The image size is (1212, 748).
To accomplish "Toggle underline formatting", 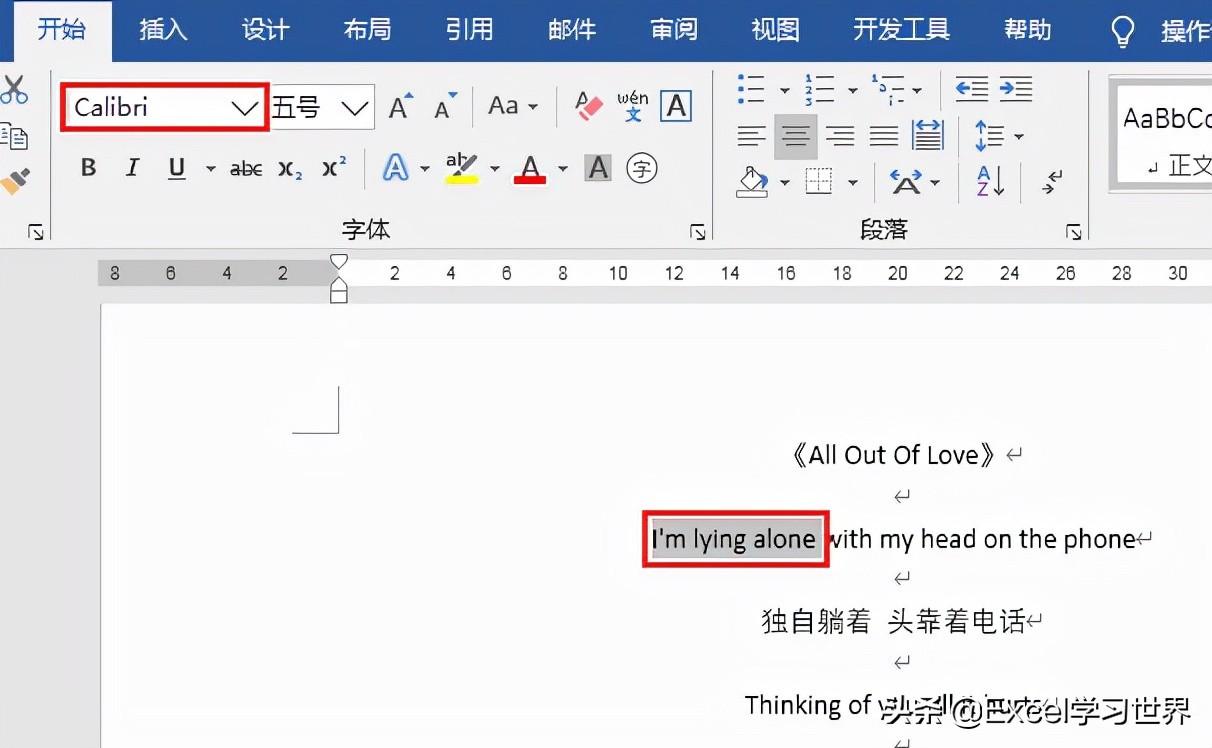I will pos(177,168).
